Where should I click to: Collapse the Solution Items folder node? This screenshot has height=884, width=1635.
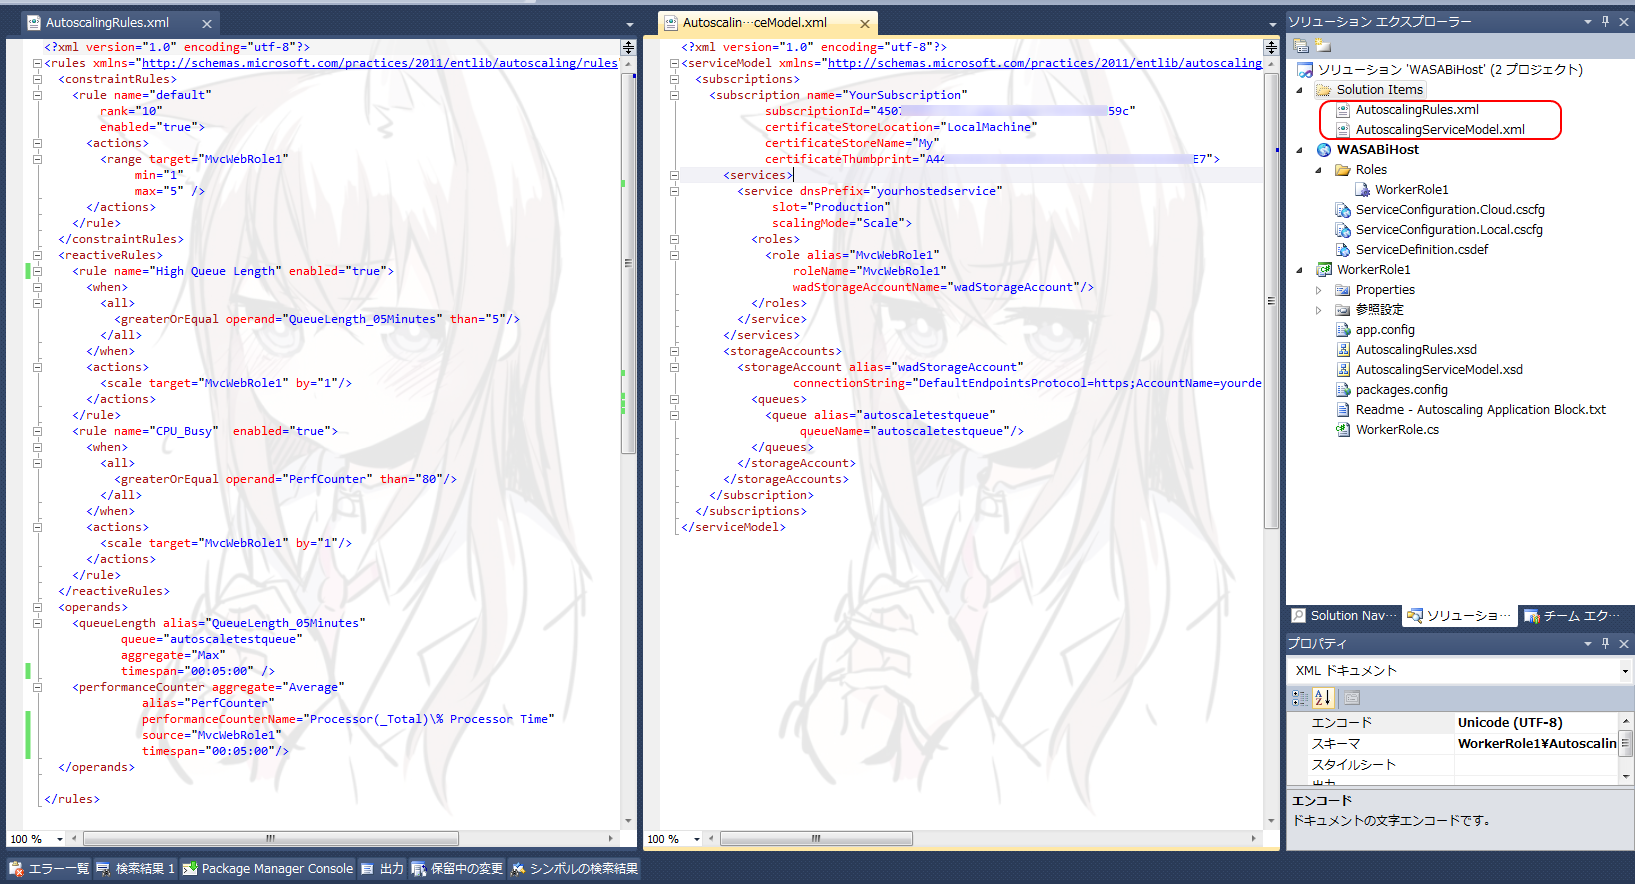[1300, 90]
